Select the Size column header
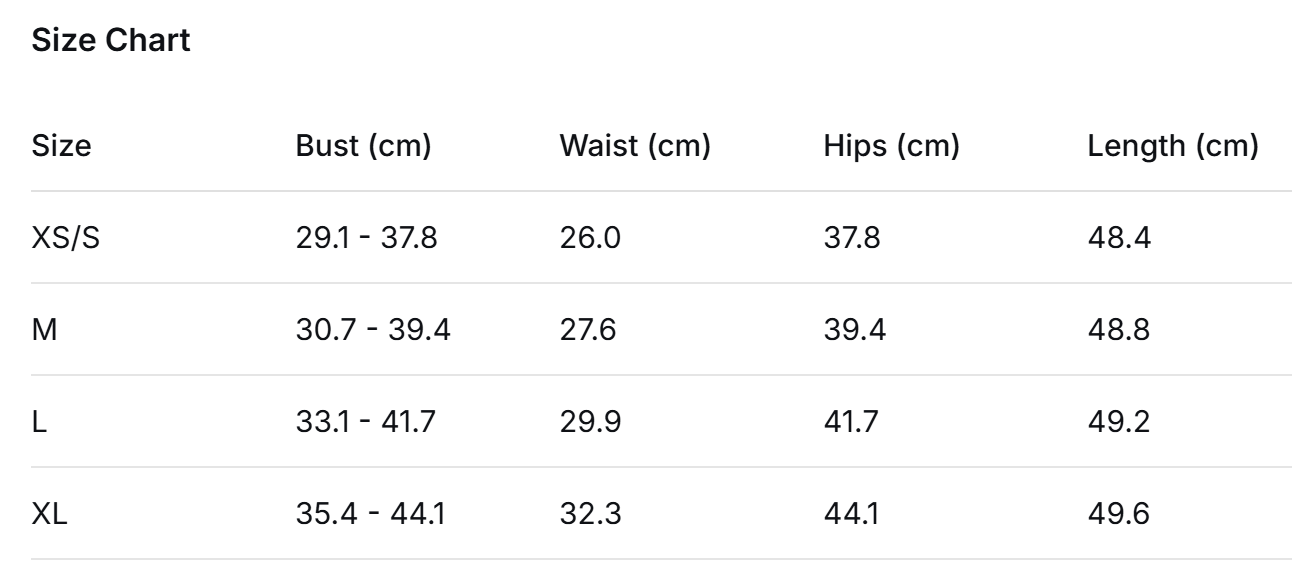1306x574 pixels. (x=61, y=146)
